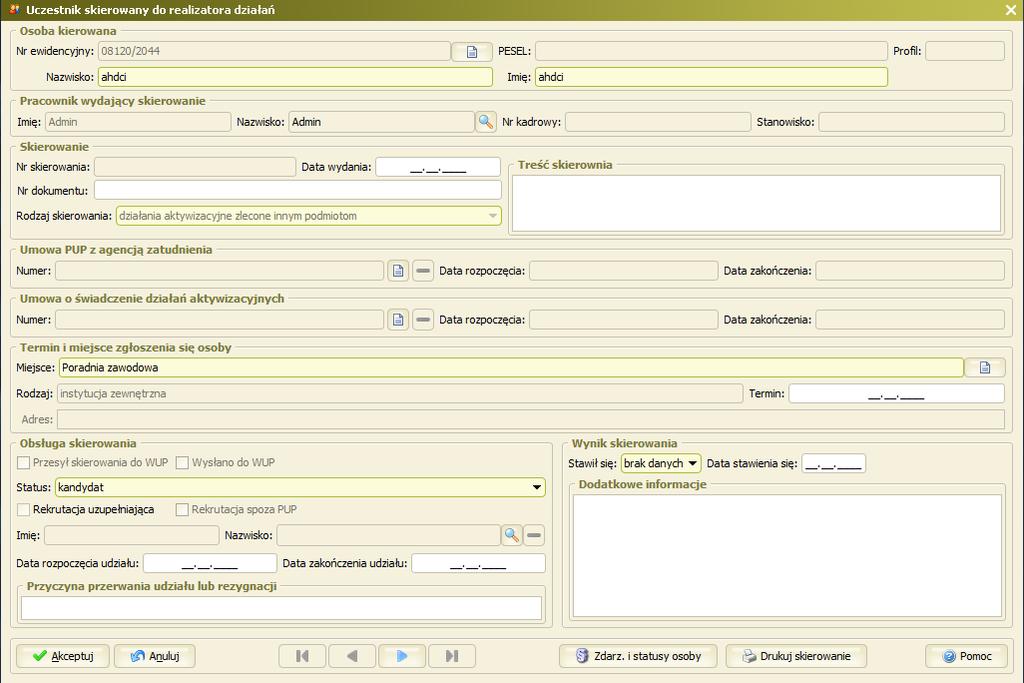Click the Nr dokumentu input field
The width and height of the screenshot is (1024, 683).
[x=298, y=191]
